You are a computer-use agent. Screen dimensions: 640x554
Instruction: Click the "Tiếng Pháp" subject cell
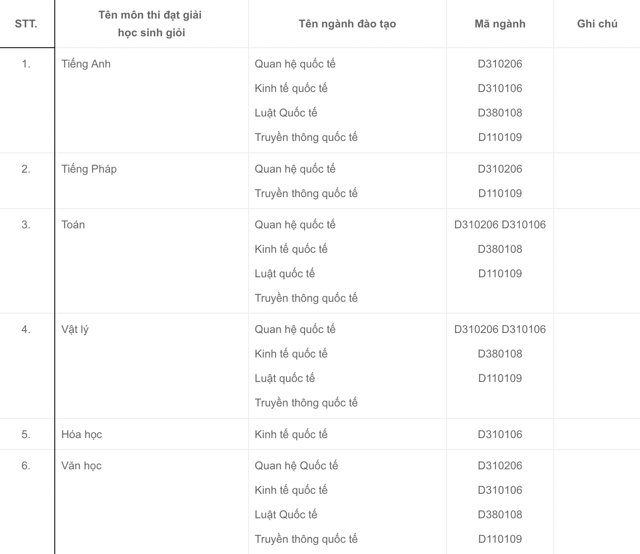point(89,169)
